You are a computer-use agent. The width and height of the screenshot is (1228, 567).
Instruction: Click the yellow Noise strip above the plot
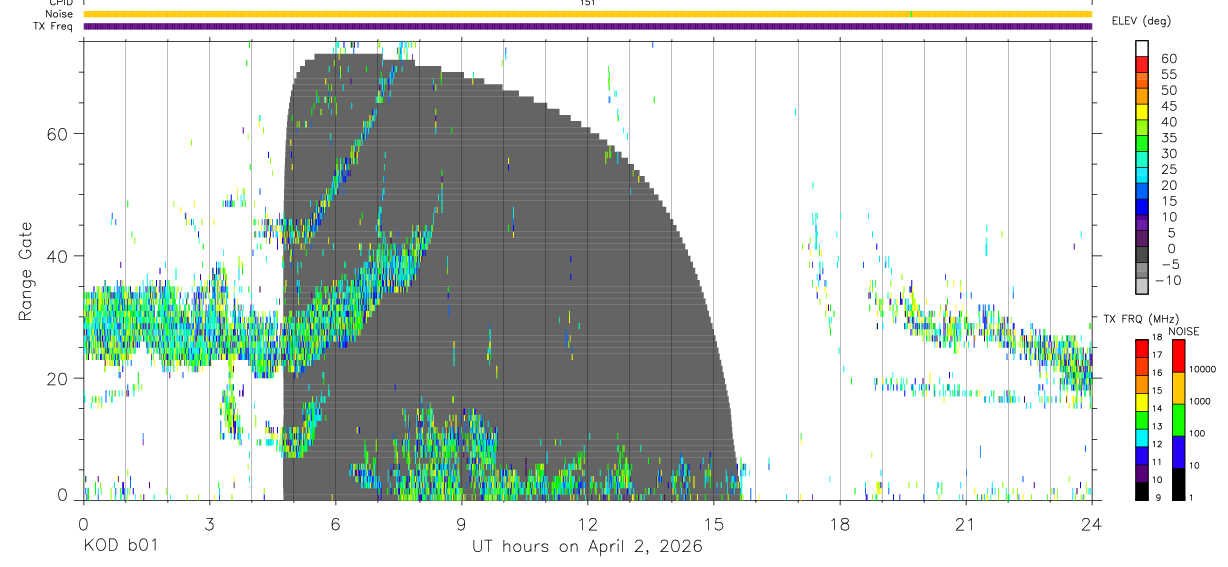(x=587, y=14)
